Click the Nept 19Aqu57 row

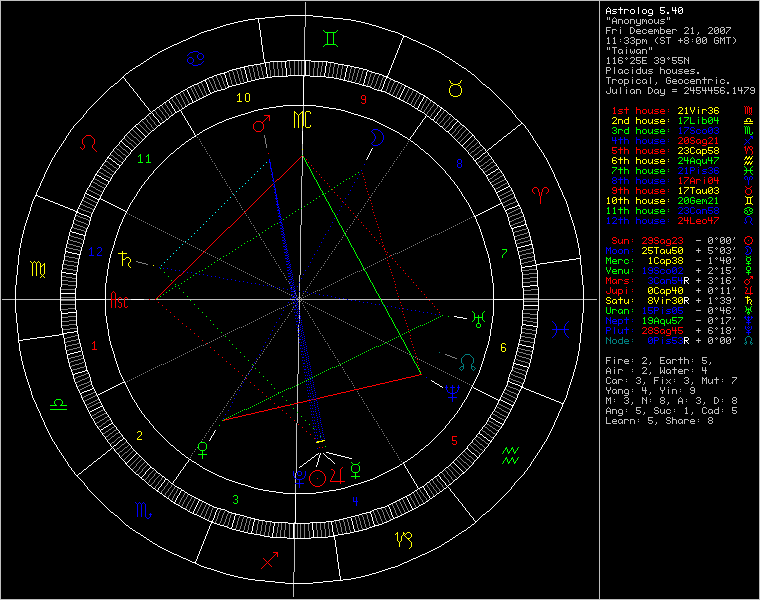point(680,321)
